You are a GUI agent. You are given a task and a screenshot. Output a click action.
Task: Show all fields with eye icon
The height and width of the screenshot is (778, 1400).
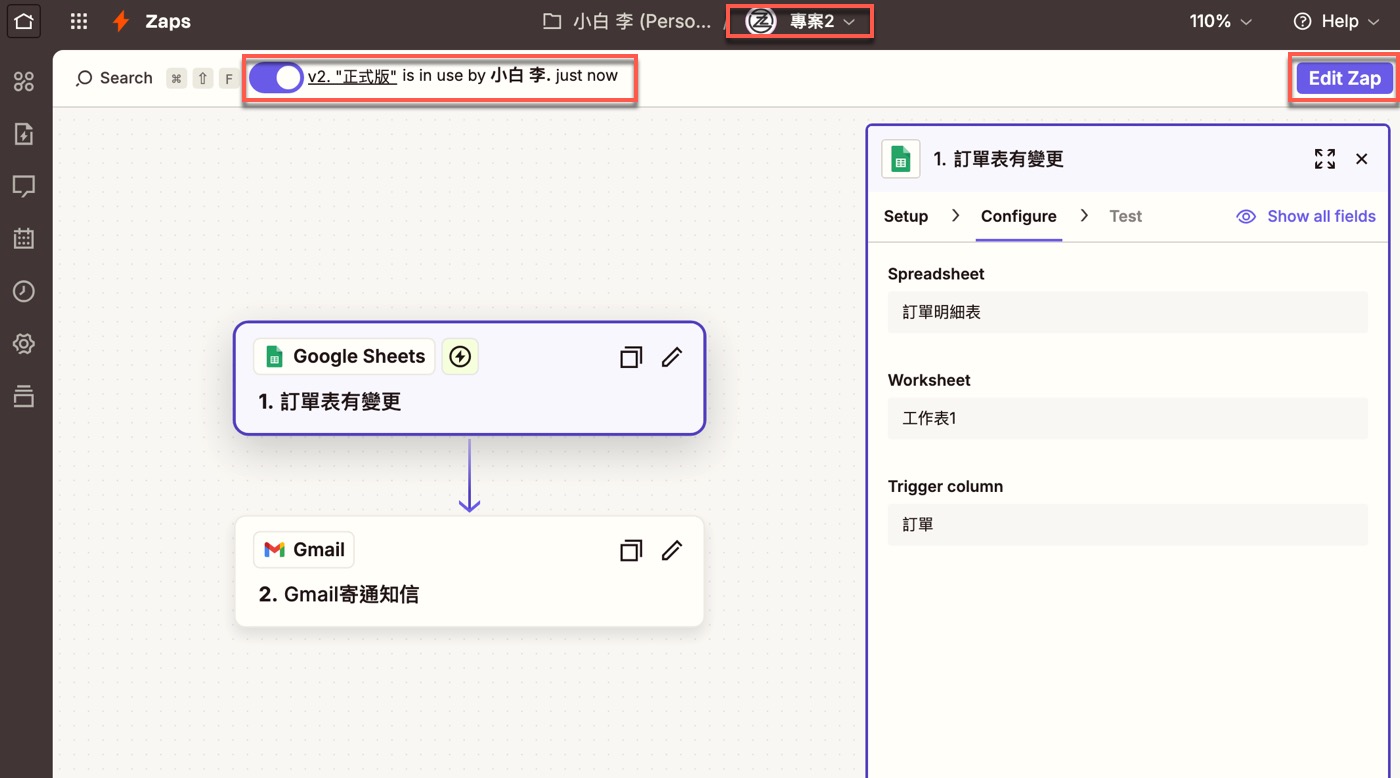[x=1306, y=216]
